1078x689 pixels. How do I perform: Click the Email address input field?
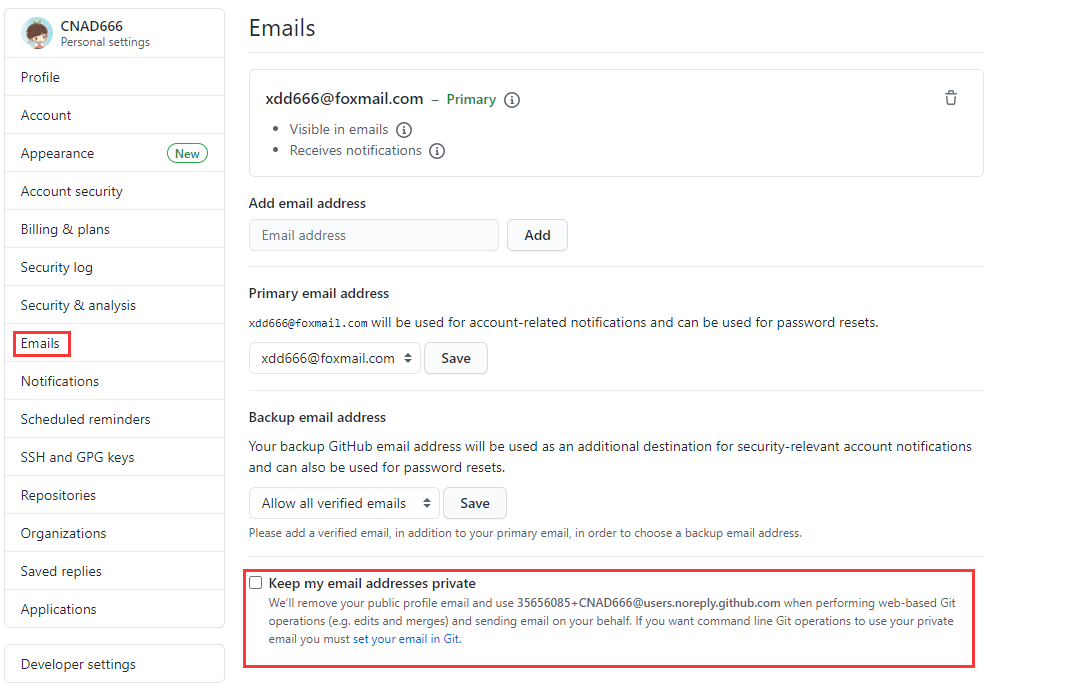374,235
